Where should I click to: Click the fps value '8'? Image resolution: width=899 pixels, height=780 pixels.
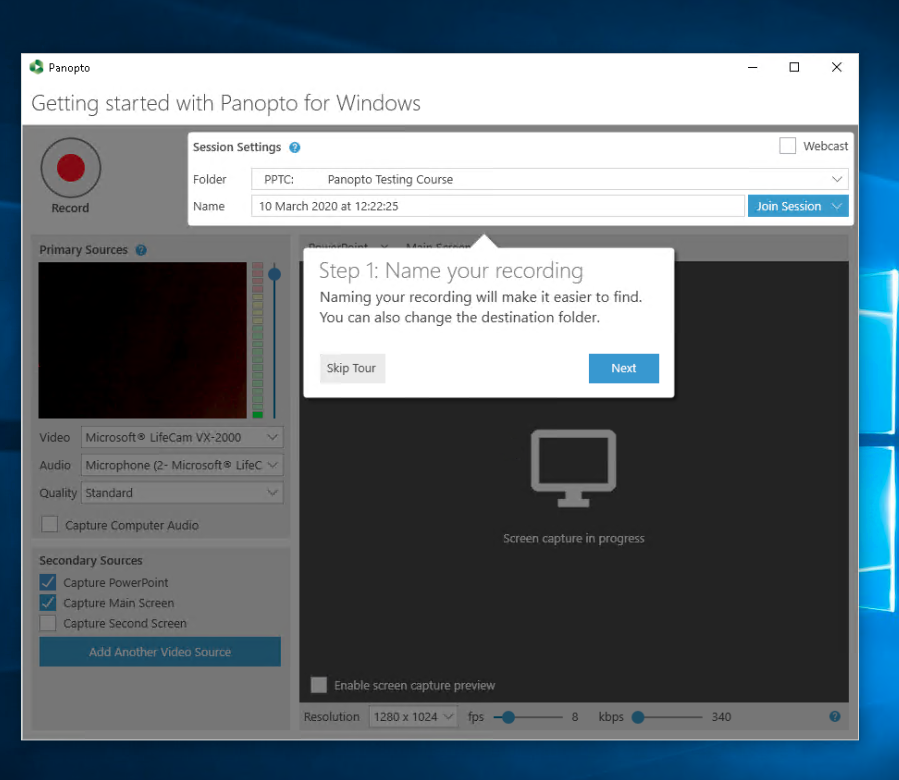click(x=574, y=717)
